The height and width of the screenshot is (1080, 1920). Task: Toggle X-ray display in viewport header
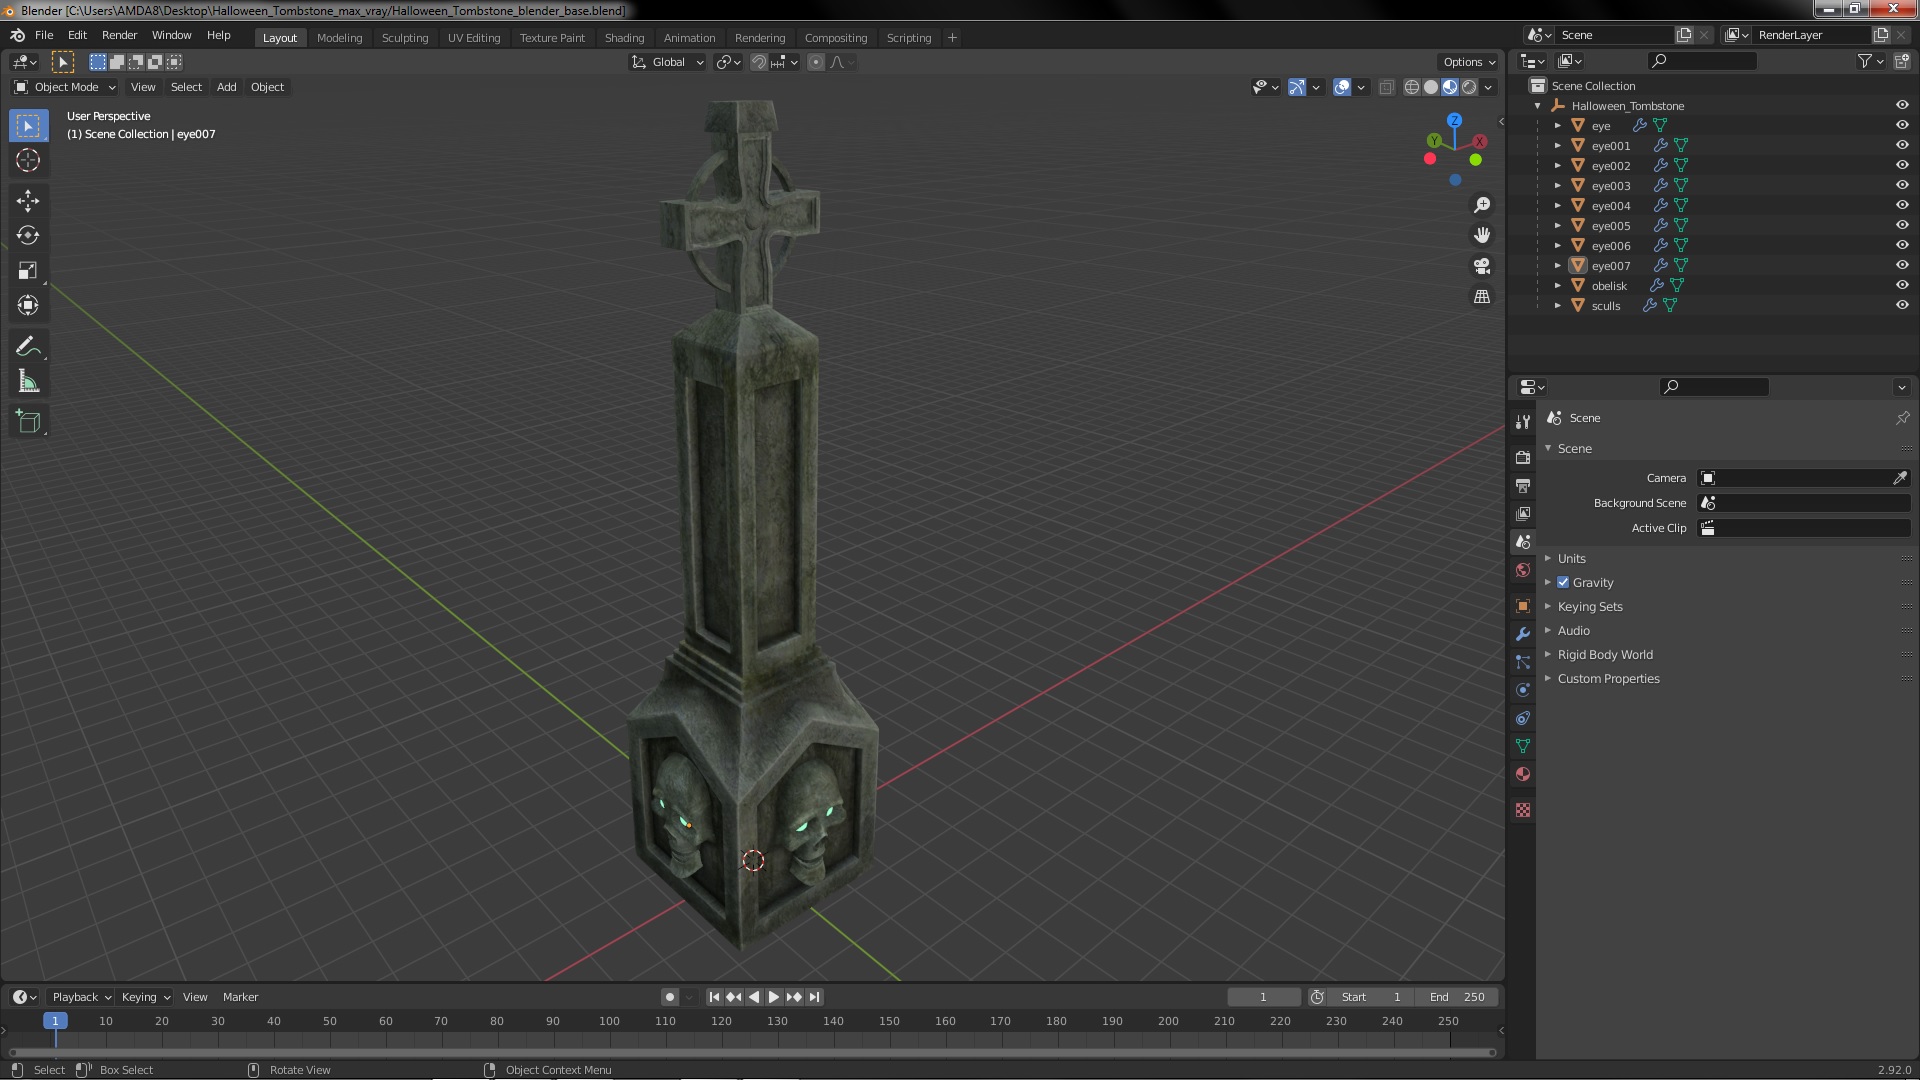(1386, 87)
